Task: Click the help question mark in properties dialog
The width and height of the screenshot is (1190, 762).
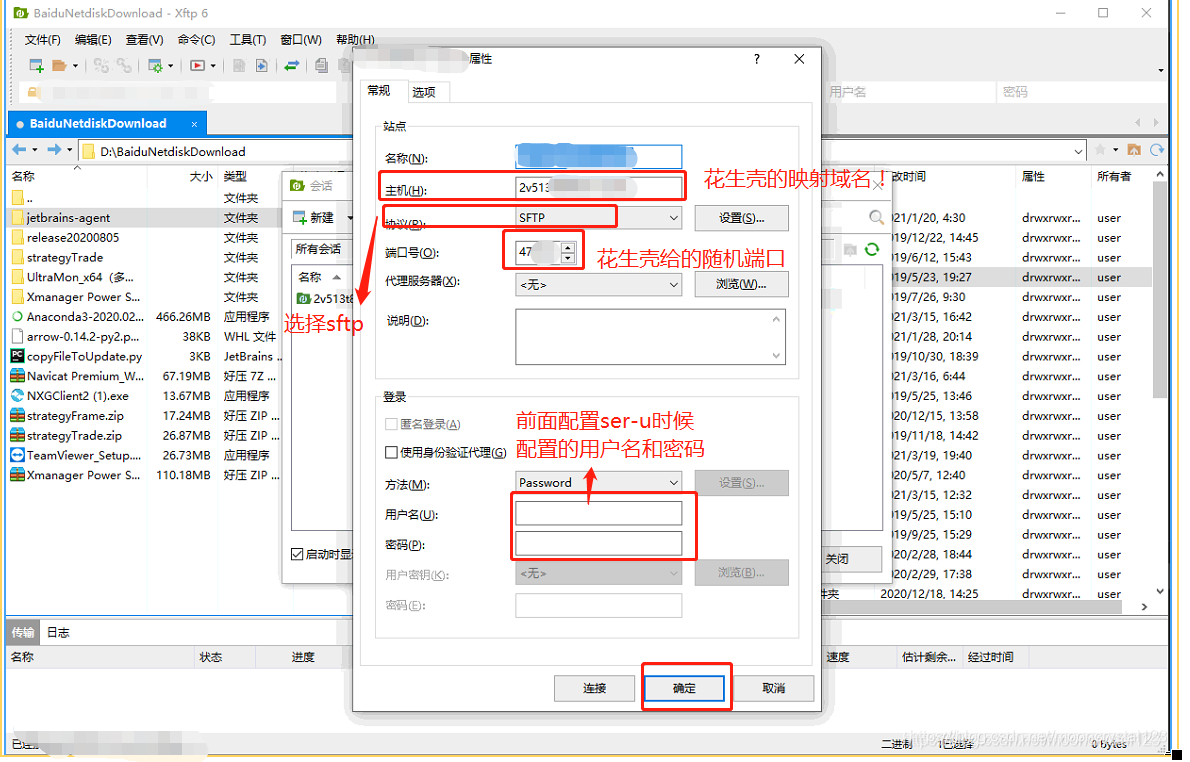Action: point(757,58)
